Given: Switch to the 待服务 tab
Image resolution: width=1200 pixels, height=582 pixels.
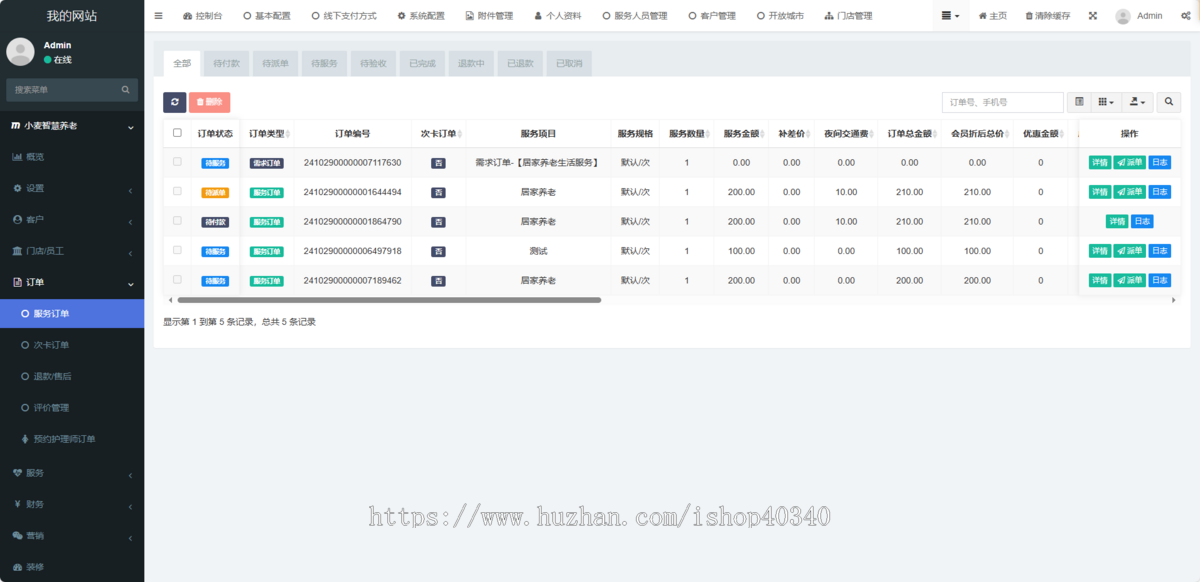Looking at the screenshot, I should coord(324,63).
